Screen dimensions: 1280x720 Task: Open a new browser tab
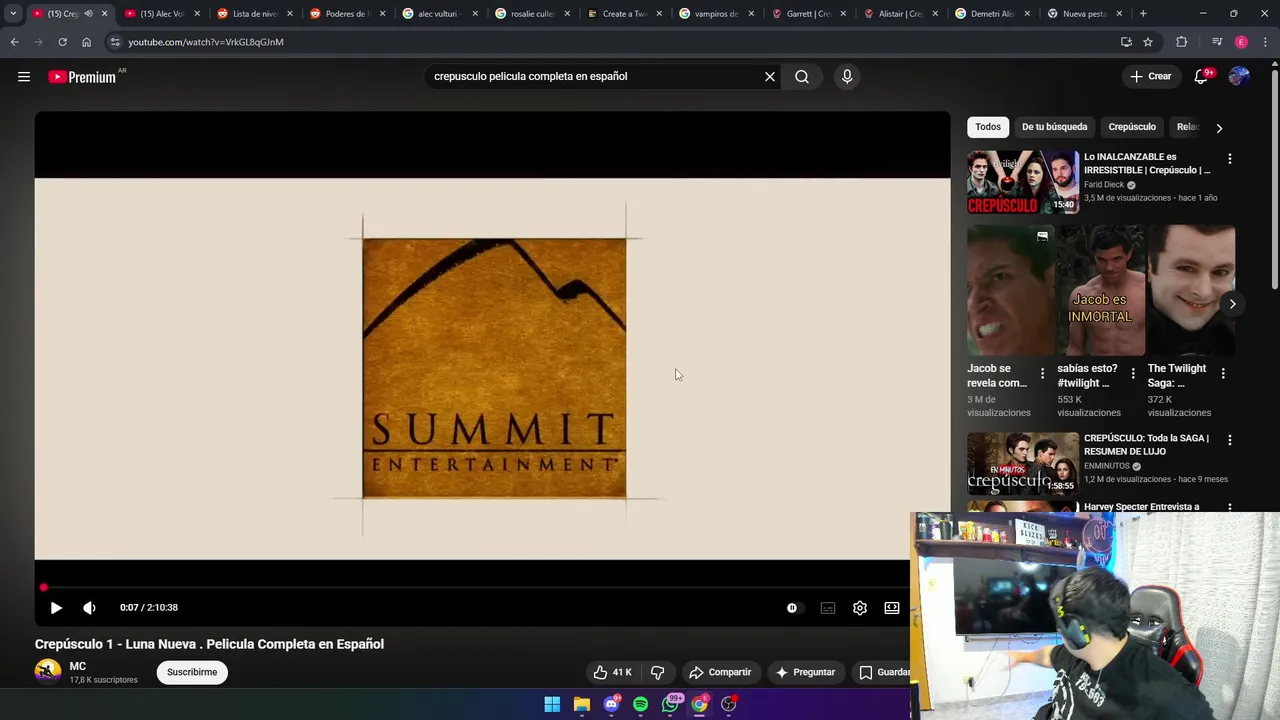pyautogui.click(x=1143, y=14)
